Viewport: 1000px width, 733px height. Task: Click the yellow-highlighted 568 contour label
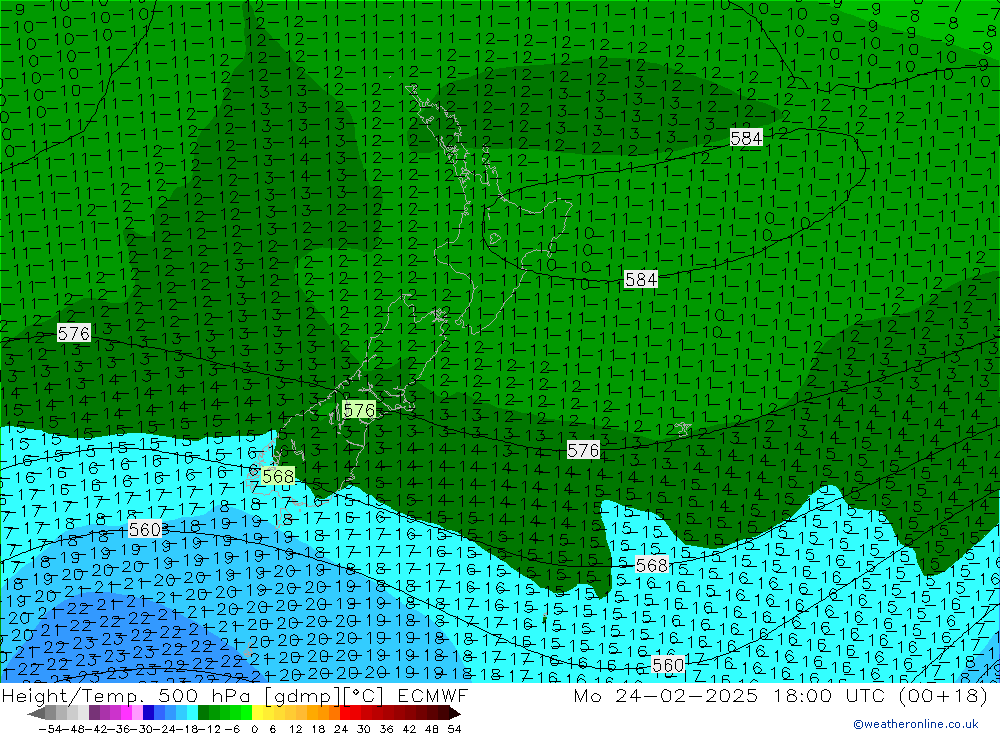(278, 476)
